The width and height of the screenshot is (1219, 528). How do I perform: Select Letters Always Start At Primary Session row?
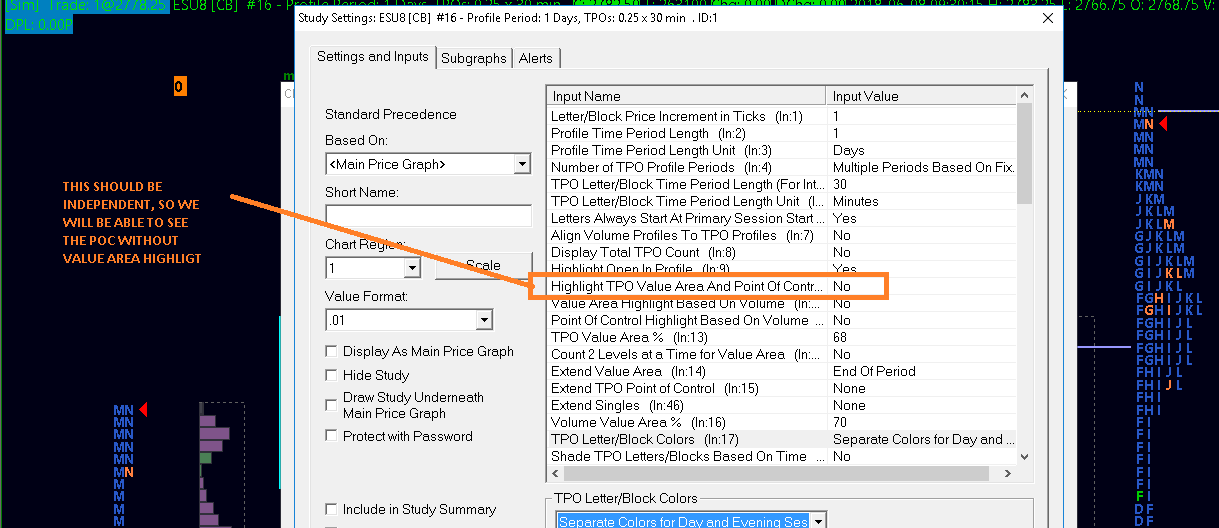click(782, 218)
